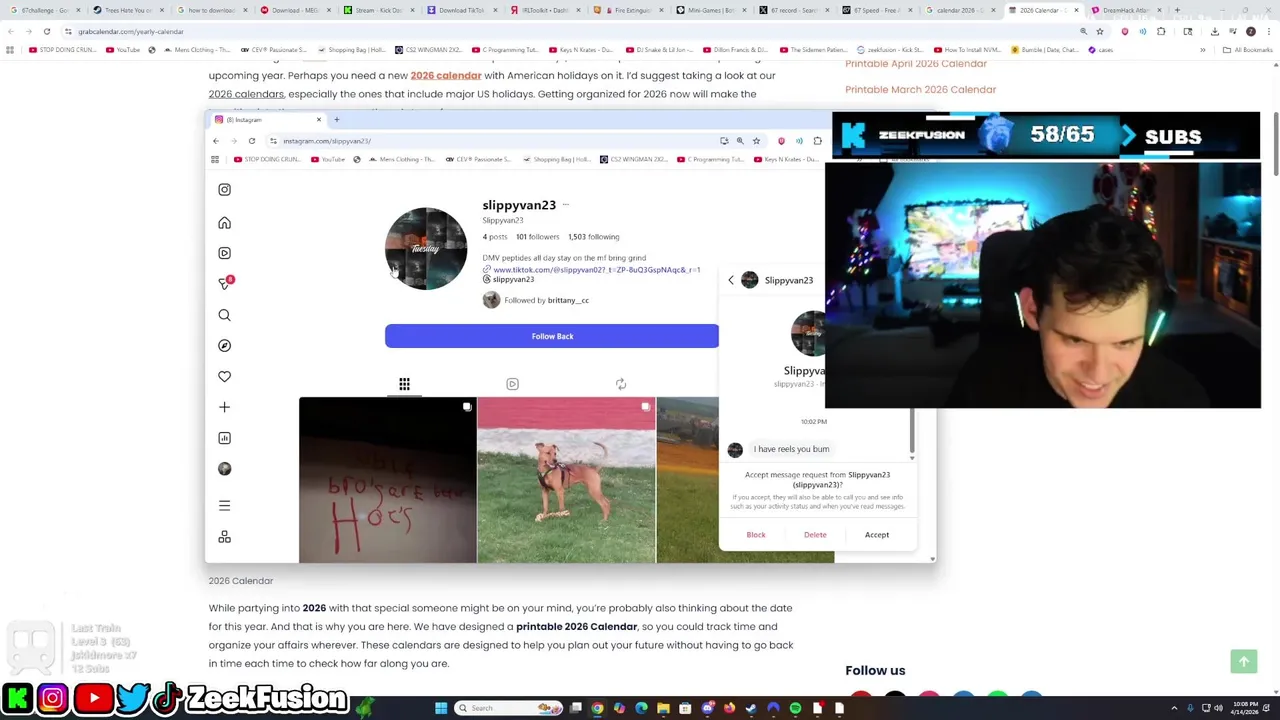Block the message request
1280x720 pixels.
(756, 535)
